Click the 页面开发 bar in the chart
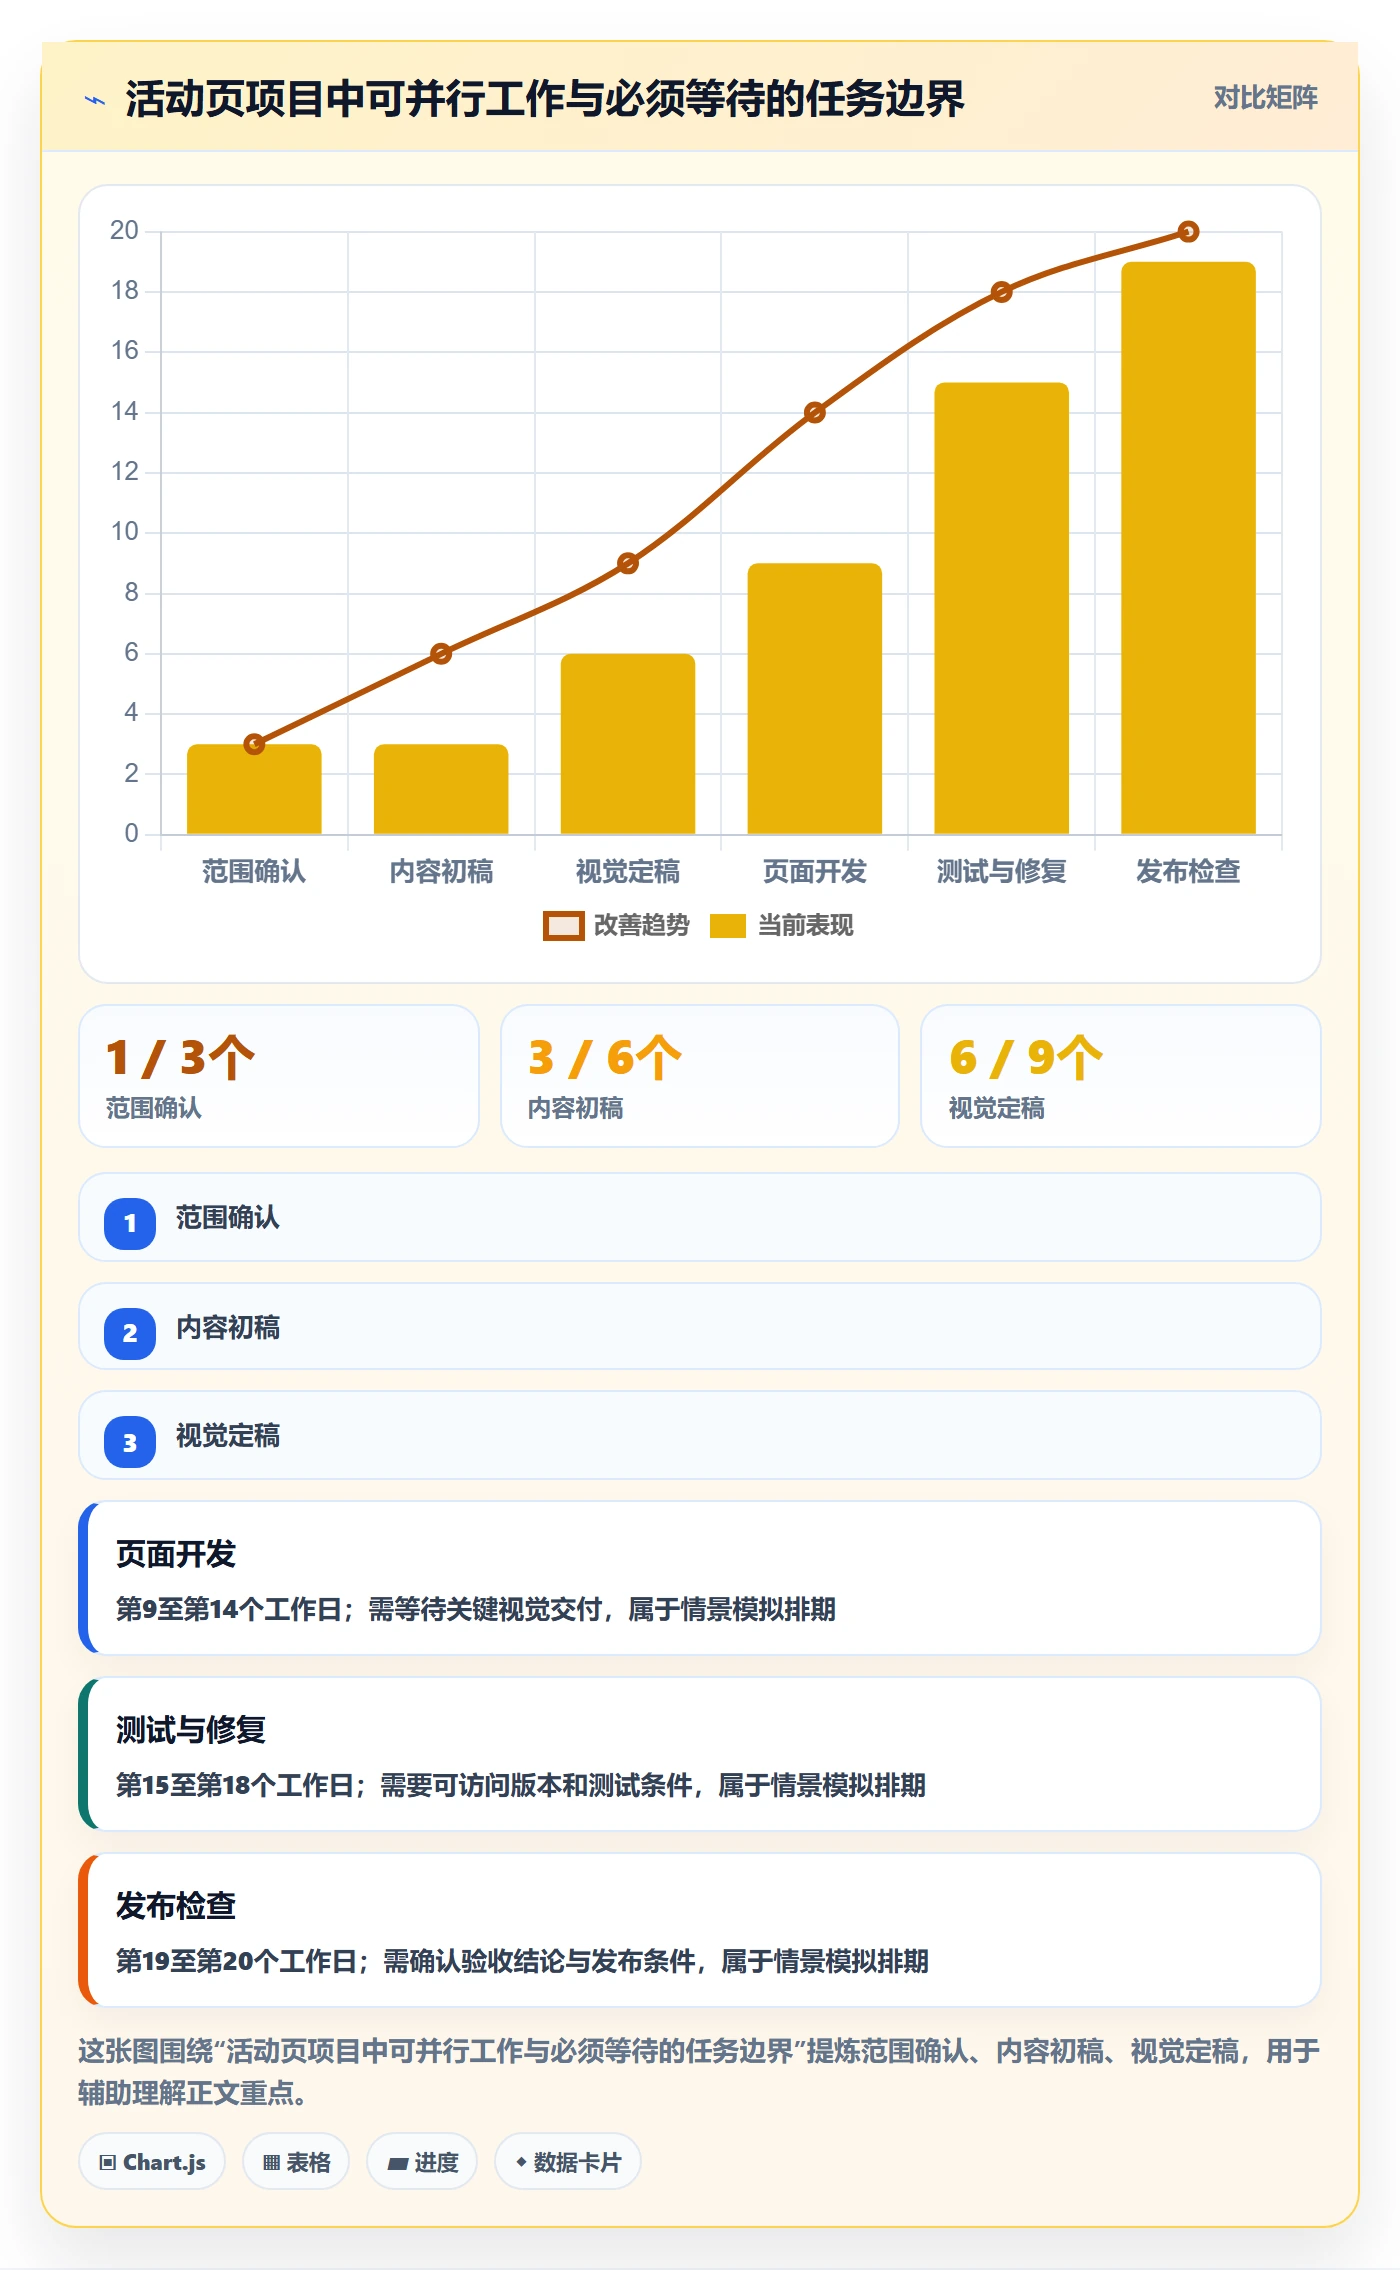 tap(815, 699)
